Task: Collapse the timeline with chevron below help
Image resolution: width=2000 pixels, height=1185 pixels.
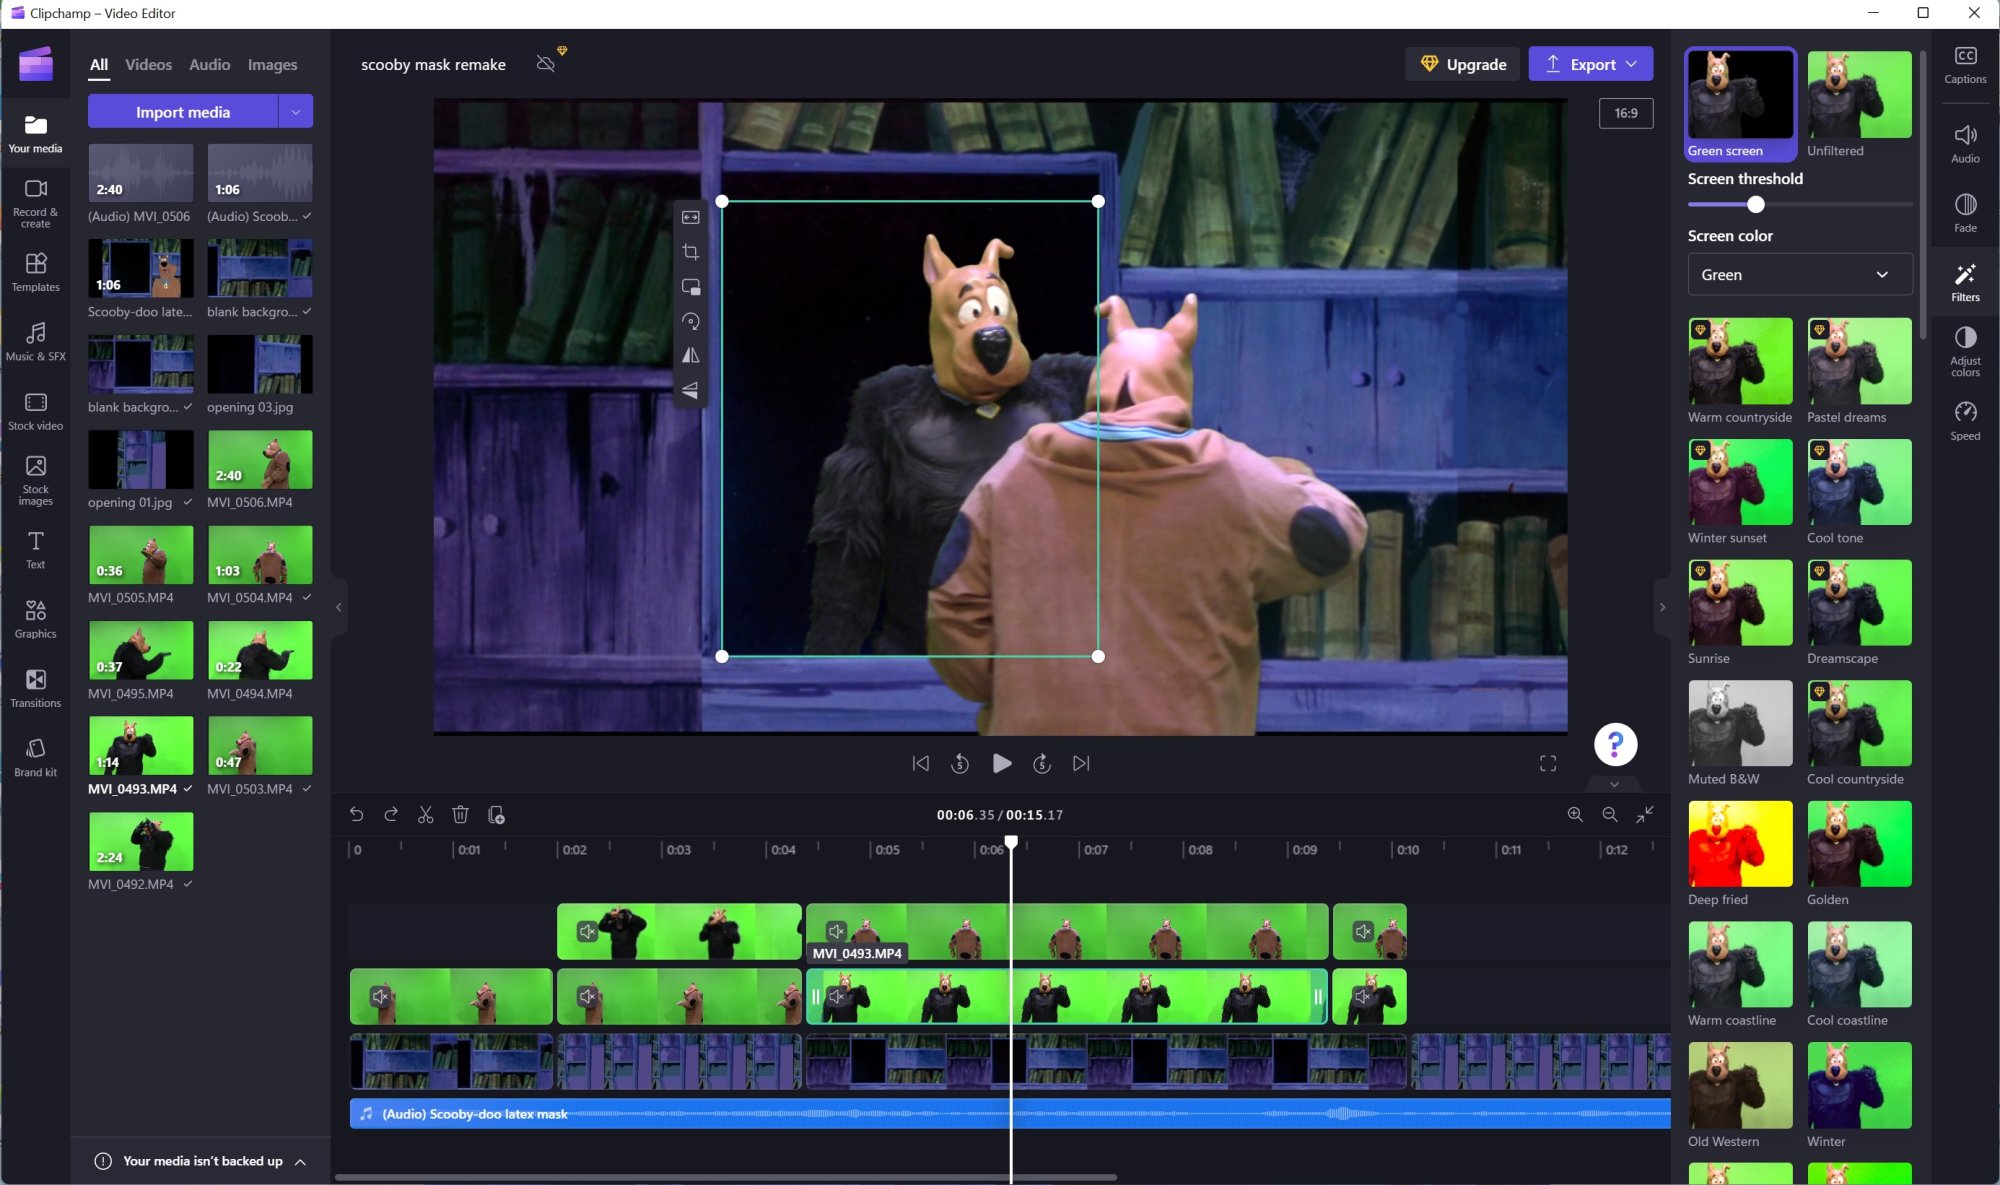Action: (1614, 784)
